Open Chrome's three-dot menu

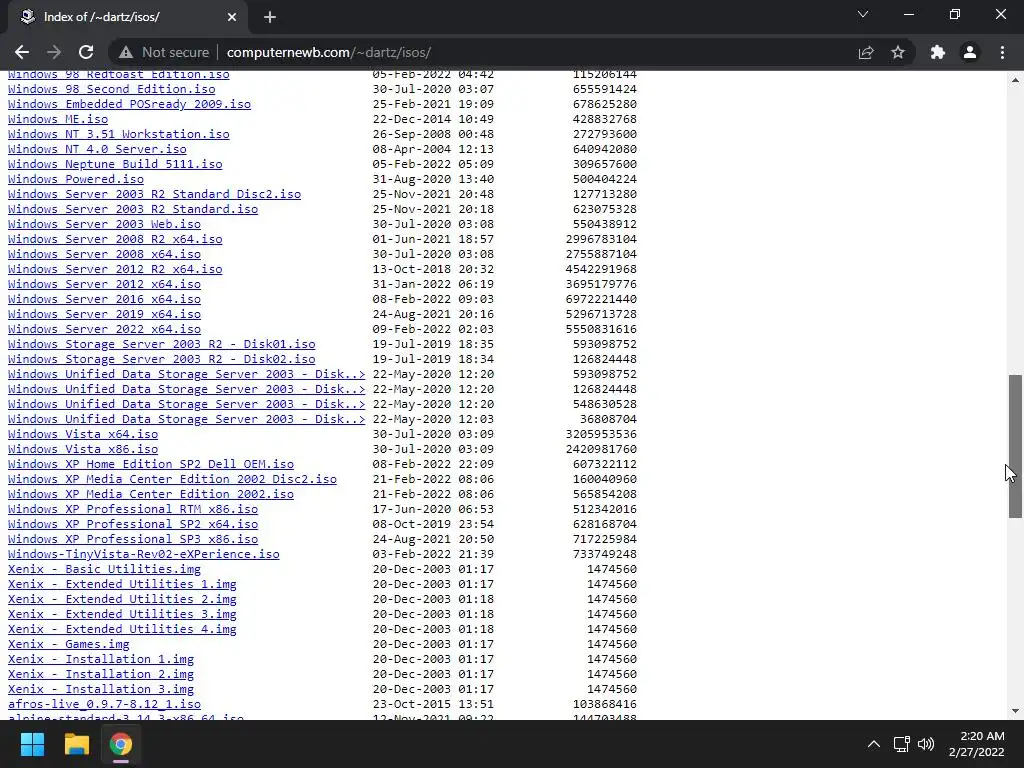[x=1002, y=52]
